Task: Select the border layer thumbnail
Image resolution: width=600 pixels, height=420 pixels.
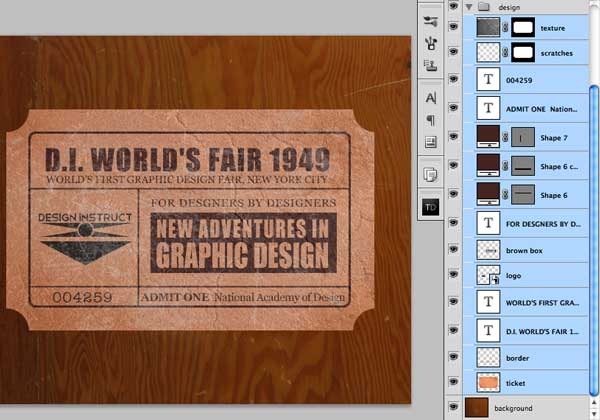Action: (x=488, y=357)
